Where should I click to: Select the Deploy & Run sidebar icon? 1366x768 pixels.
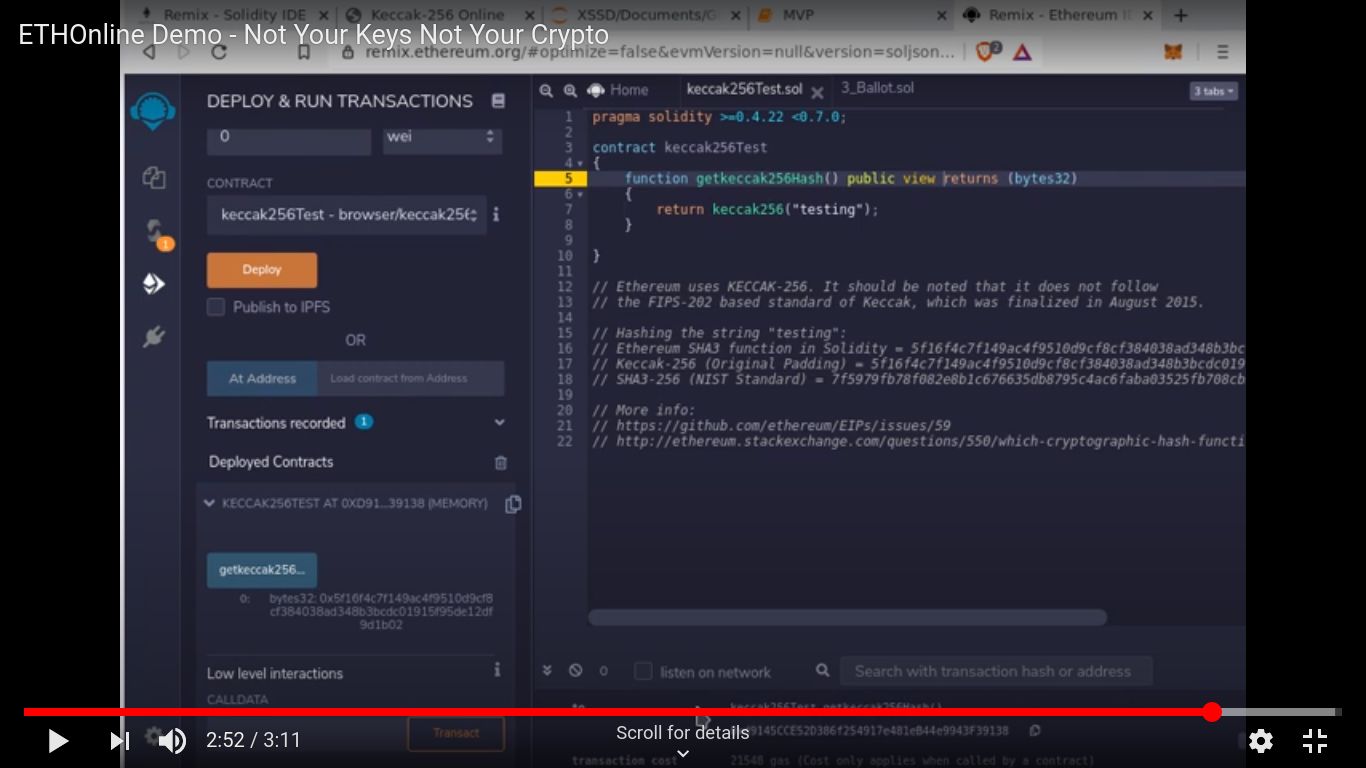point(153,284)
